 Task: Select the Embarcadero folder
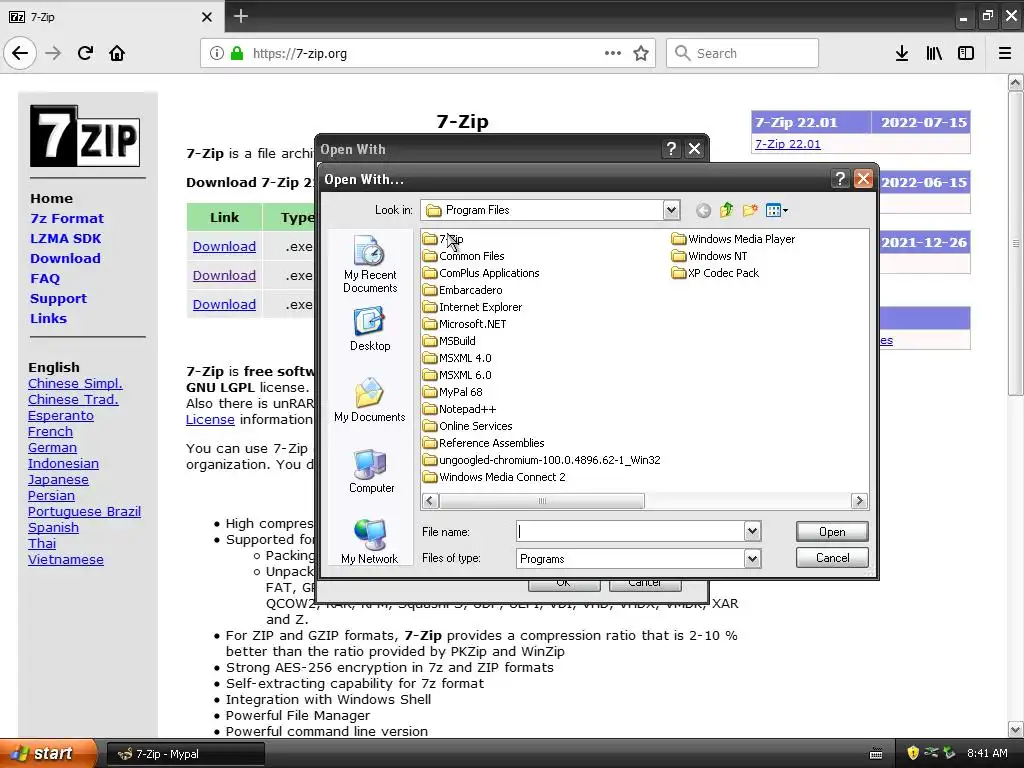463,290
